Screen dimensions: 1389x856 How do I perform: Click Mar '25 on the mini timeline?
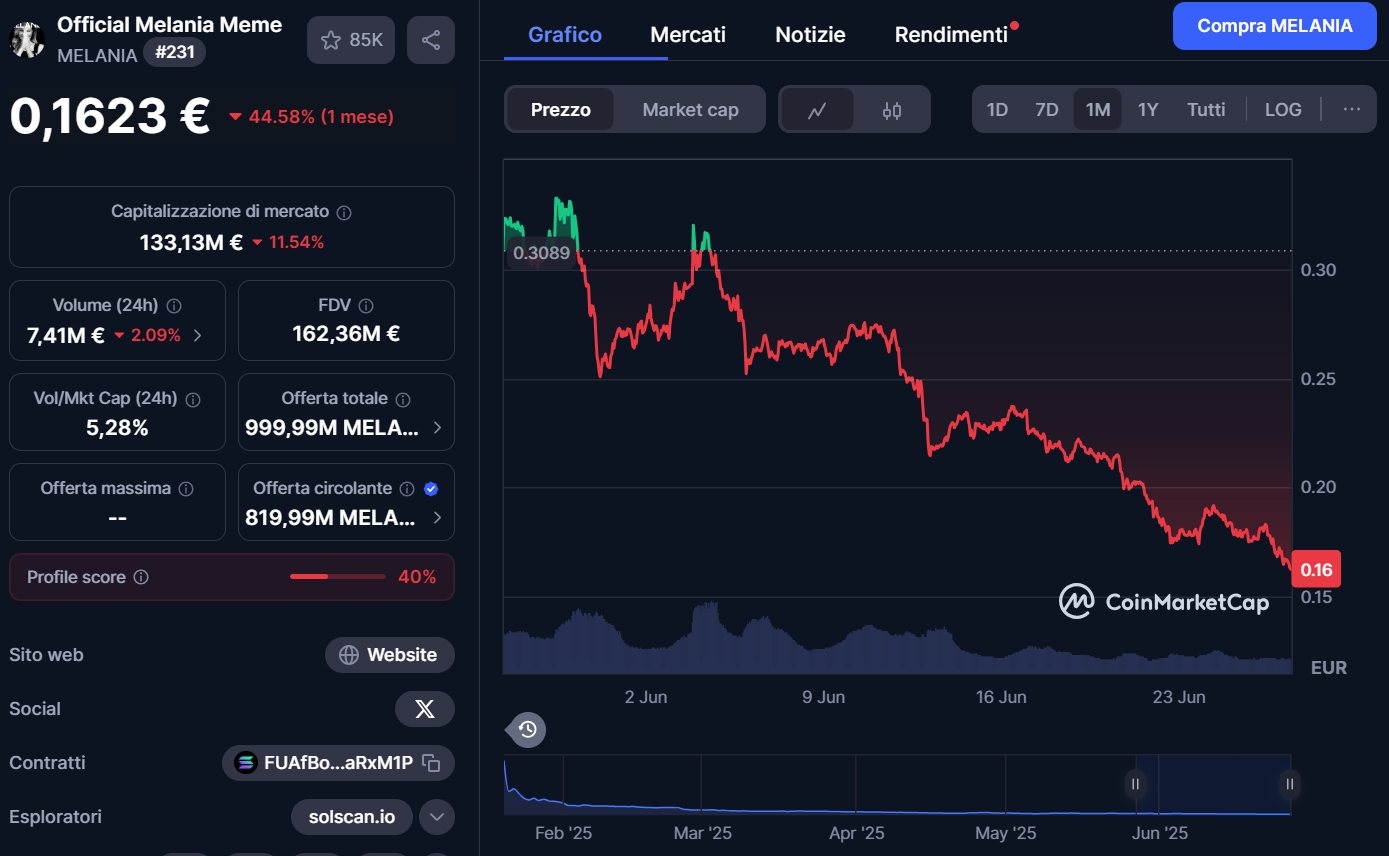pos(702,833)
